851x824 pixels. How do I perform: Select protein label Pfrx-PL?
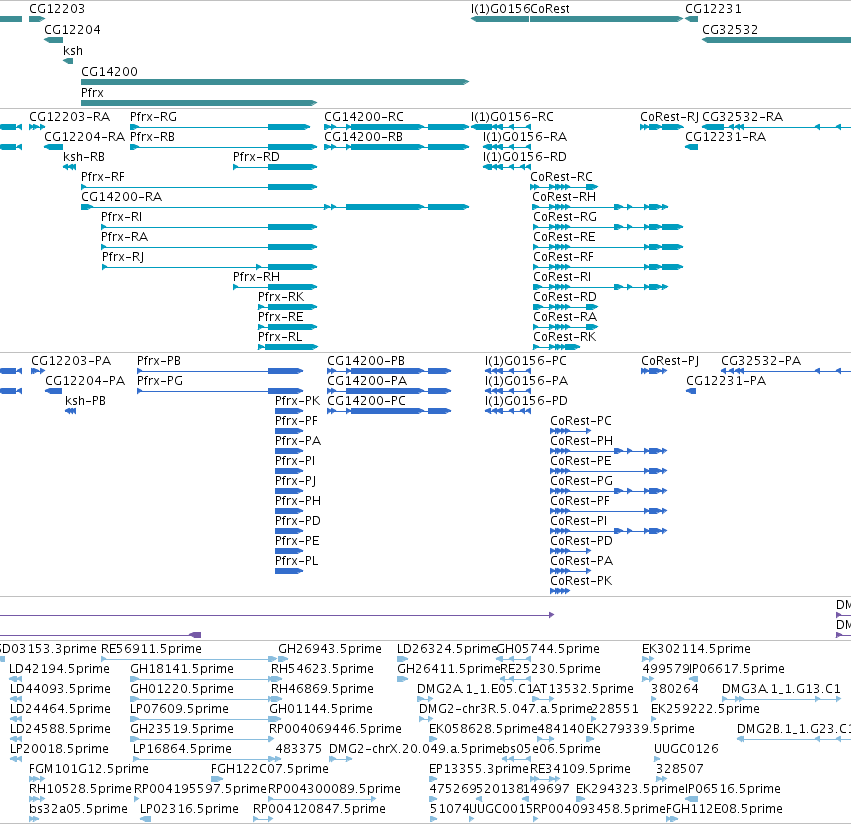tap(296, 561)
